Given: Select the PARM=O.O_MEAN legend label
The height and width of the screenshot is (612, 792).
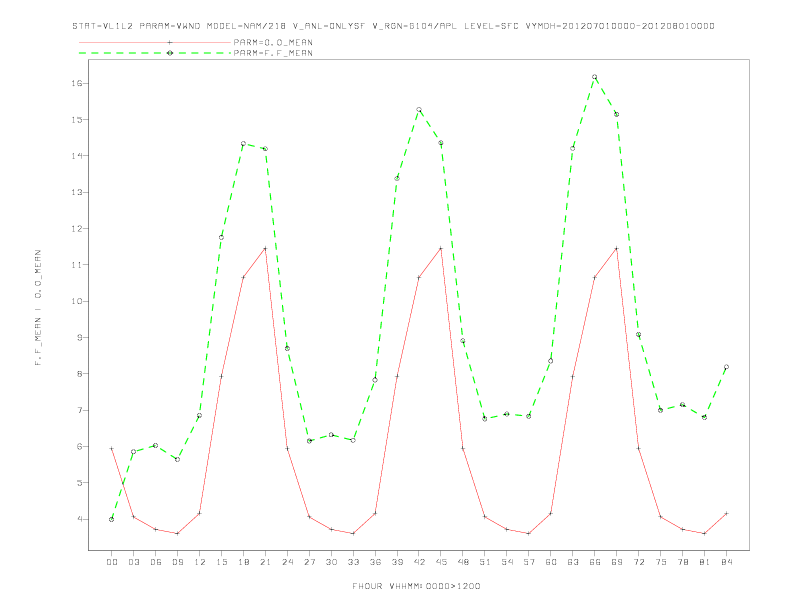Looking at the screenshot, I should click(273, 42).
